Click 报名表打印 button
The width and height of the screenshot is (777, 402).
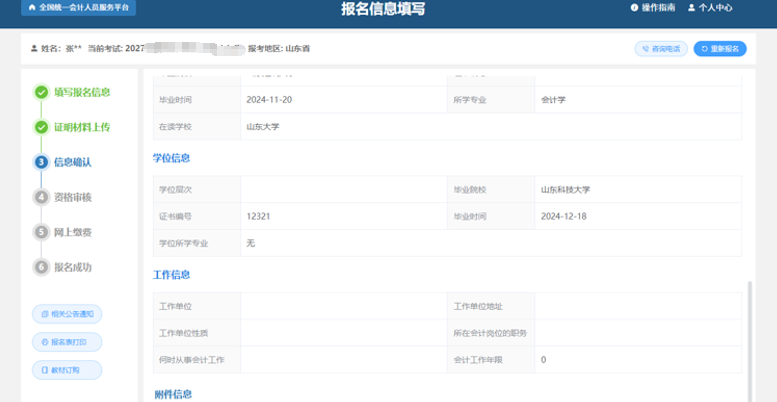(67, 342)
